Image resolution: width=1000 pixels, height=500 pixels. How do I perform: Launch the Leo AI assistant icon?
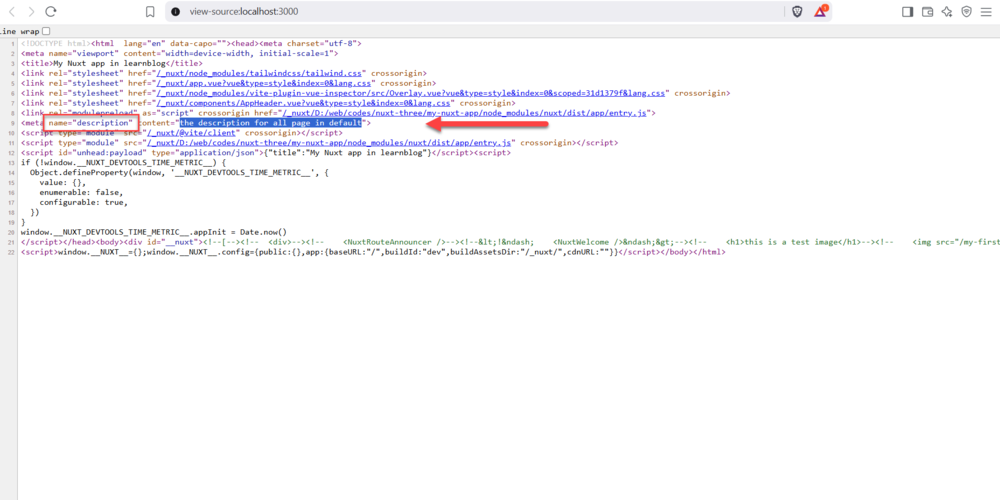tap(947, 11)
